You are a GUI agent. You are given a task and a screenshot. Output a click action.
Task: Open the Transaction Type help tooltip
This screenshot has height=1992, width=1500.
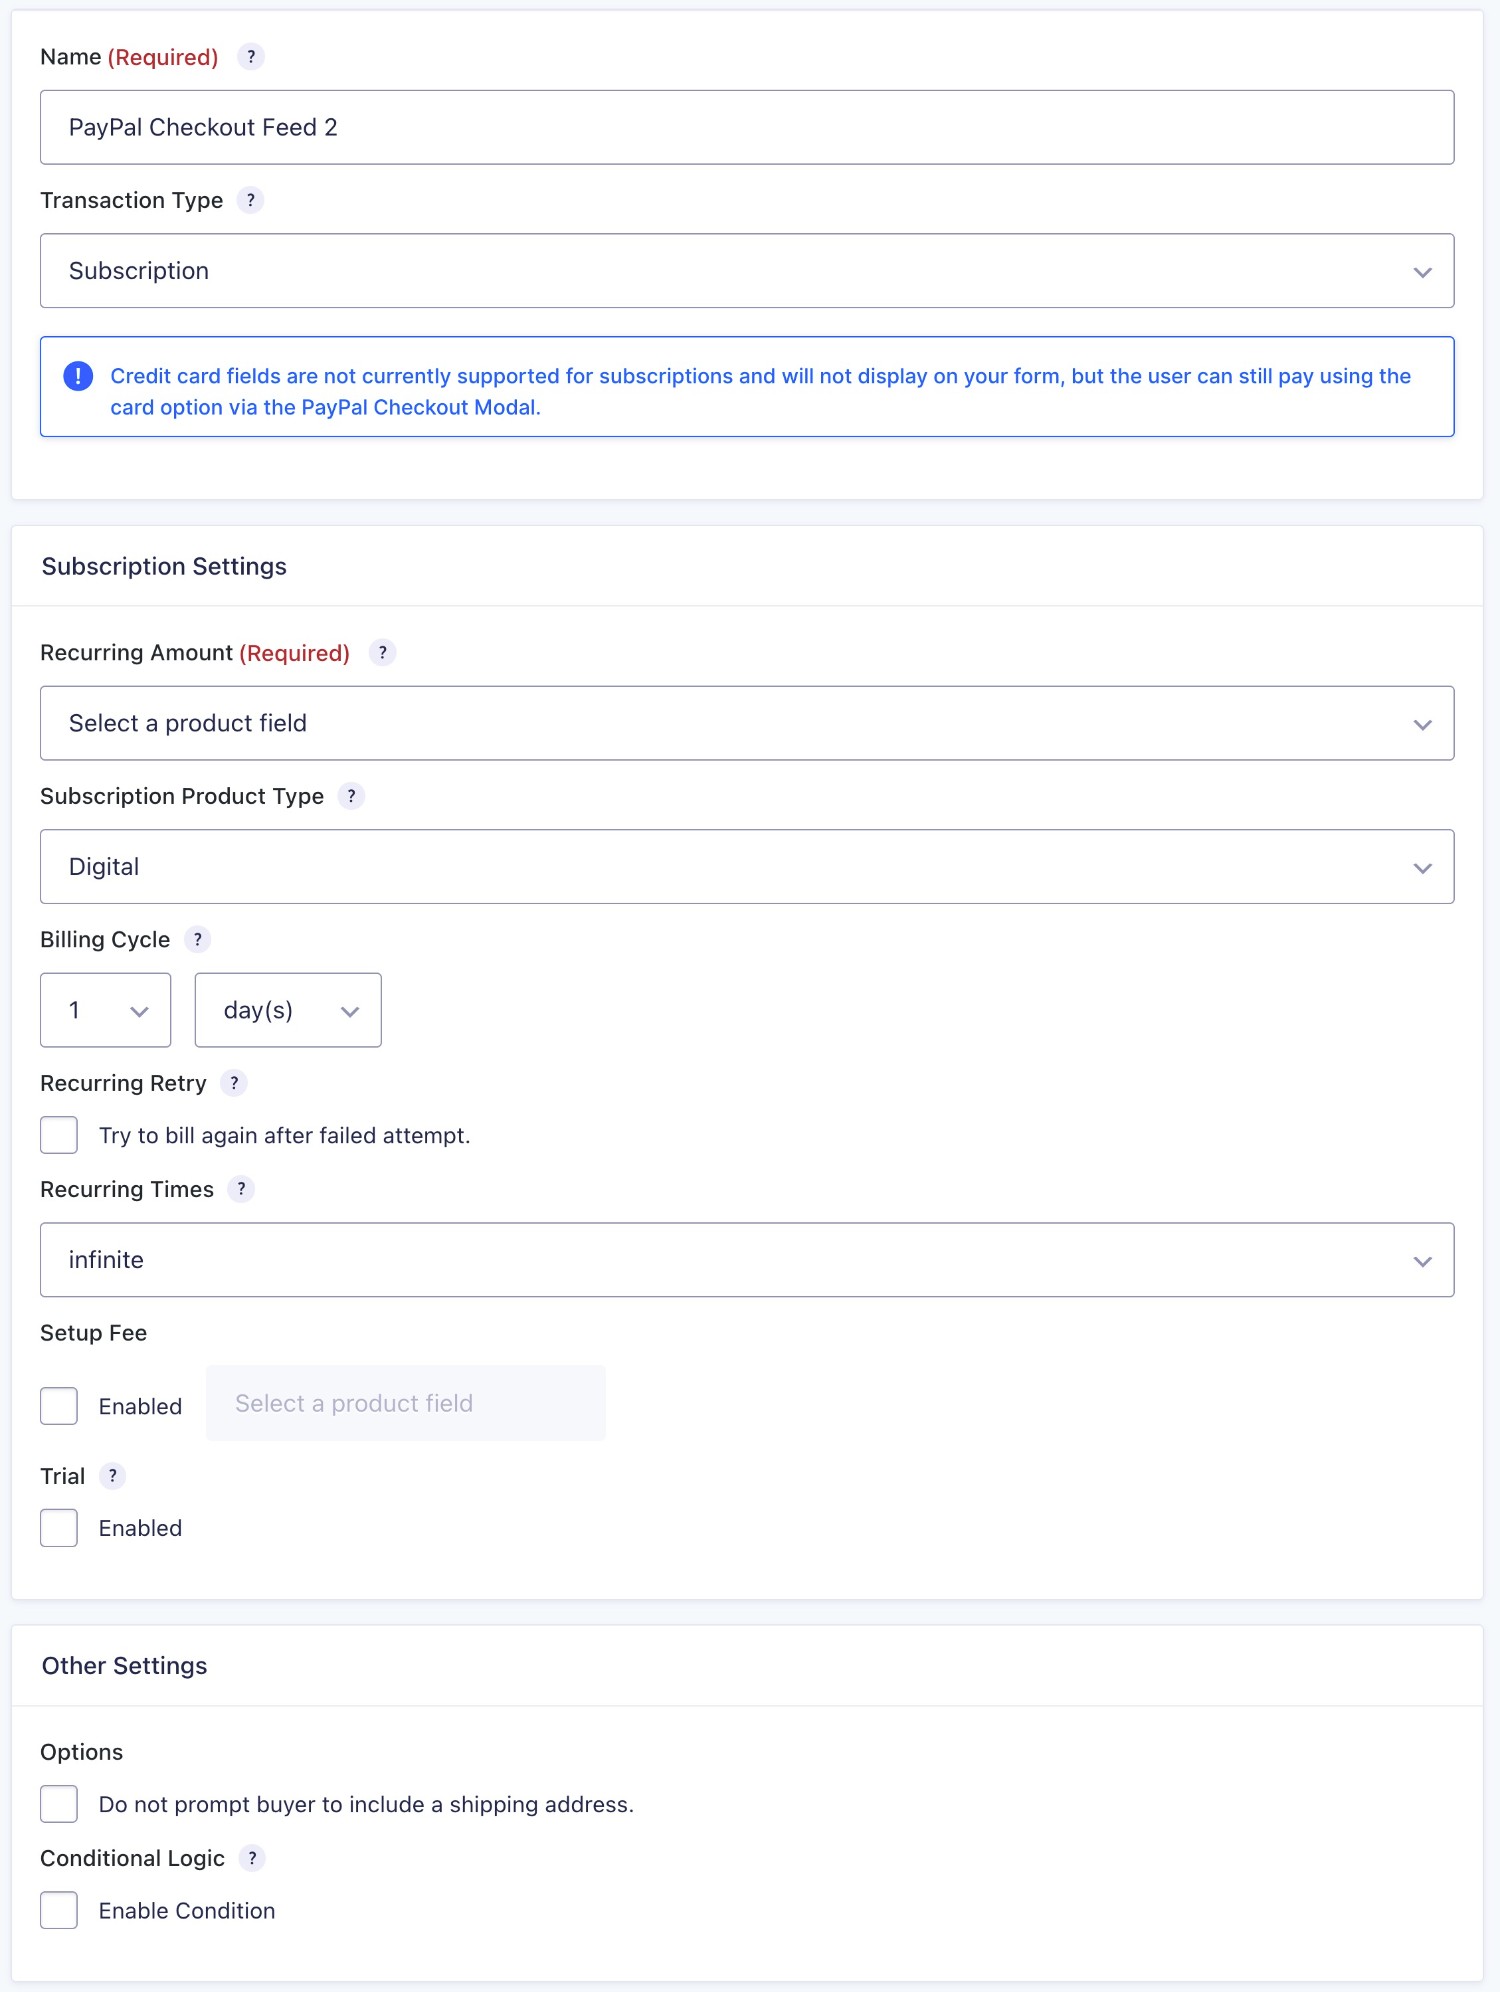click(251, 200)
